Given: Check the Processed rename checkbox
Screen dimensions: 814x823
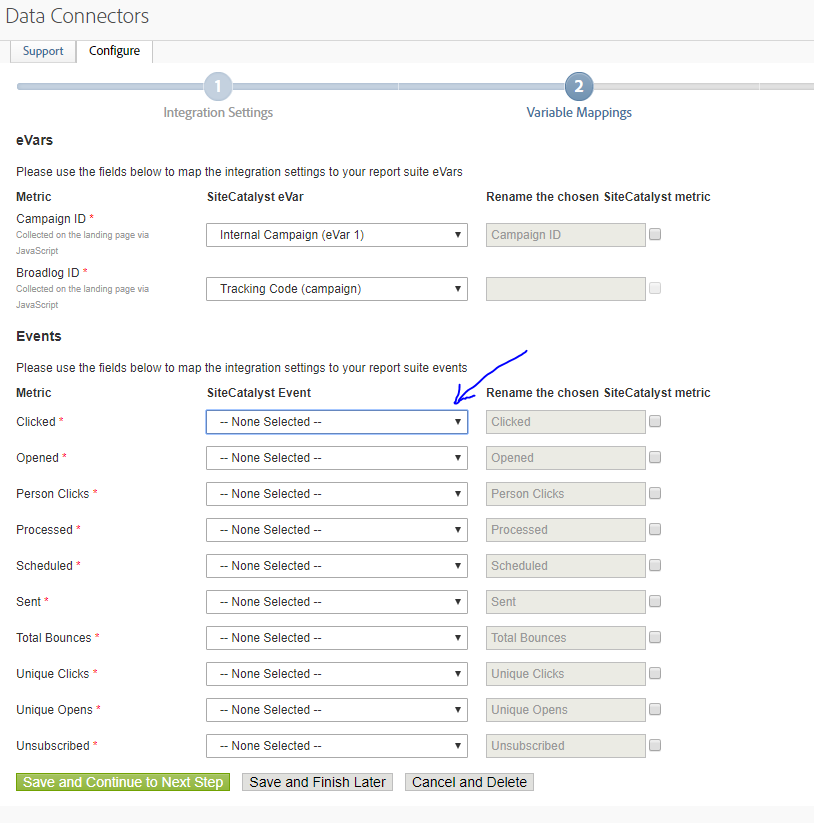Looking at the screenshot, I should [655, 530].
